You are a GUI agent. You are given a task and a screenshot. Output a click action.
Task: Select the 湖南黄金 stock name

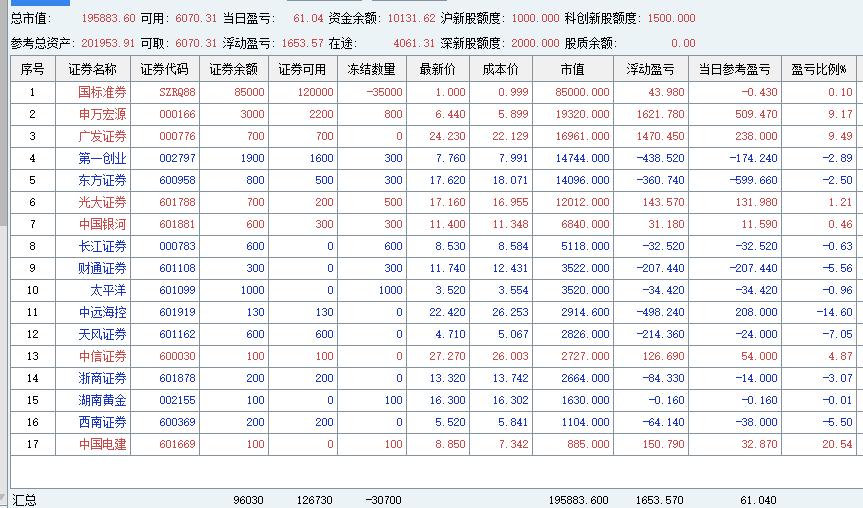102,401
